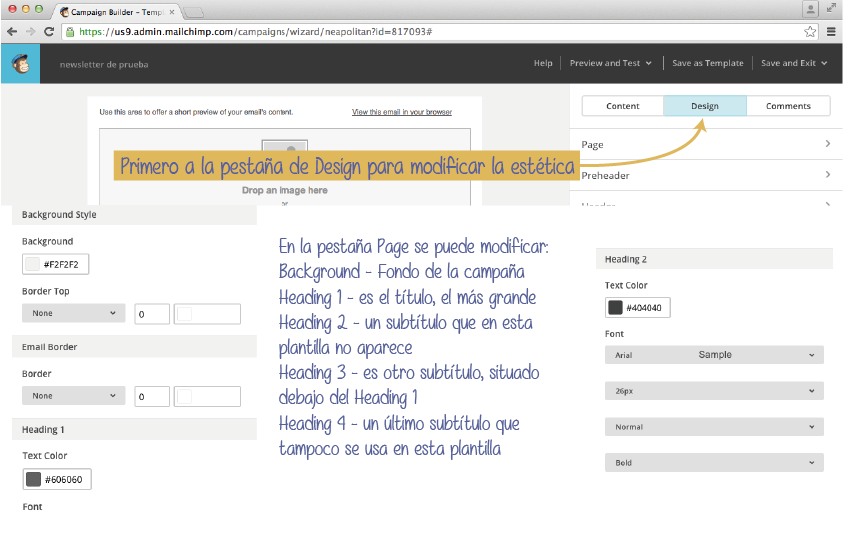Open the Email Border style dropdown
Screen dimensions: 843x538
pyautogui.click(x=74, y=396)
